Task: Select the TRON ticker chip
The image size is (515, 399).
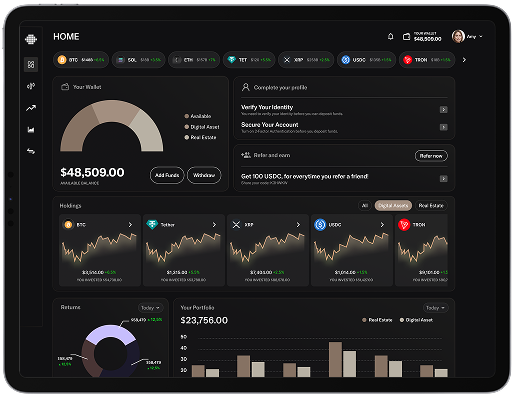Action: point(427,60)
